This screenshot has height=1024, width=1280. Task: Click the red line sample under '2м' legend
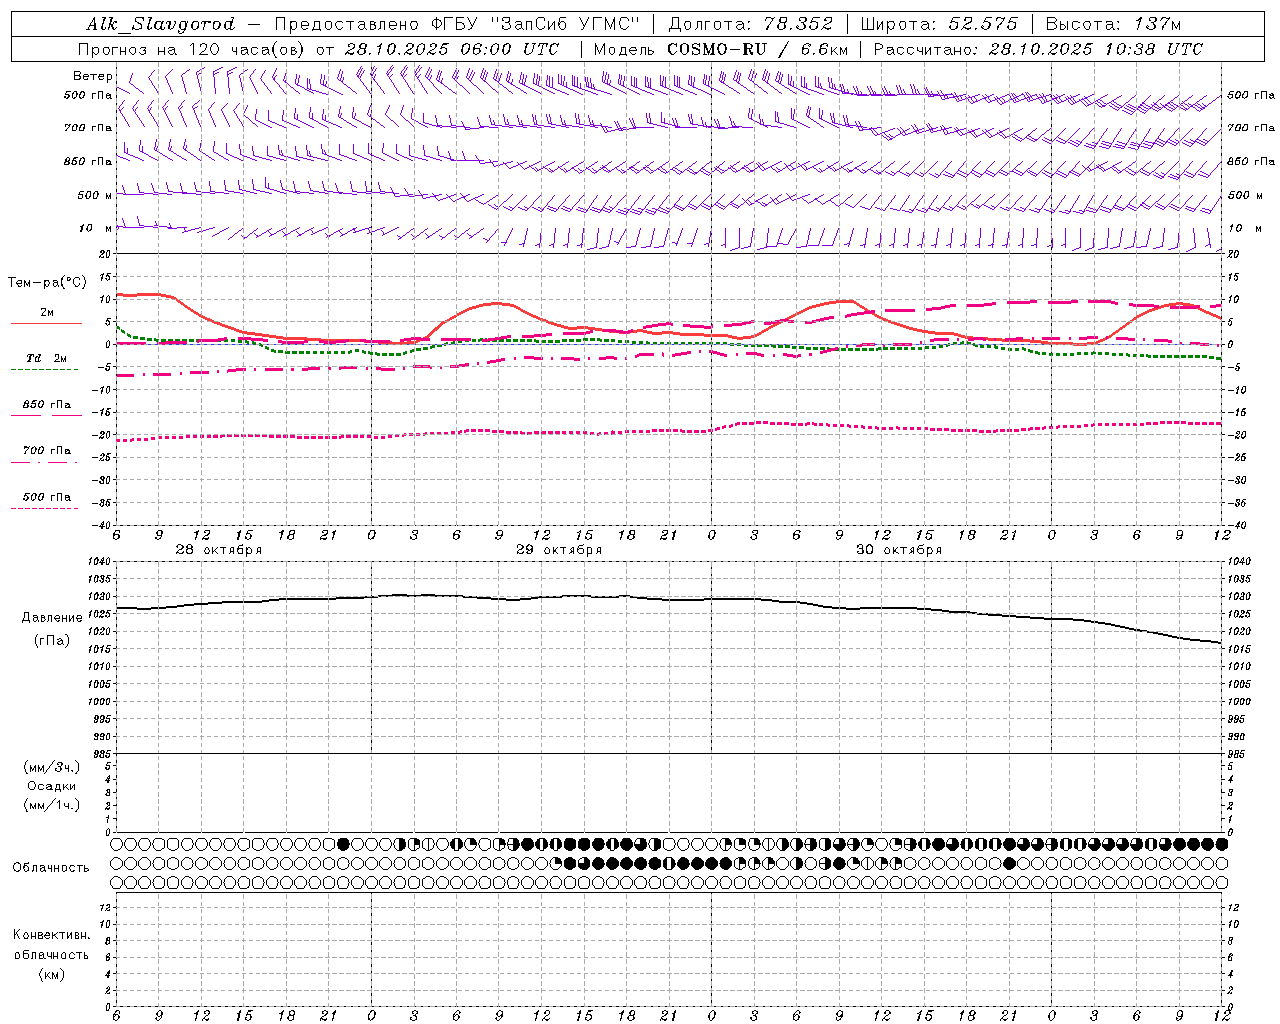tap(46, 323)
